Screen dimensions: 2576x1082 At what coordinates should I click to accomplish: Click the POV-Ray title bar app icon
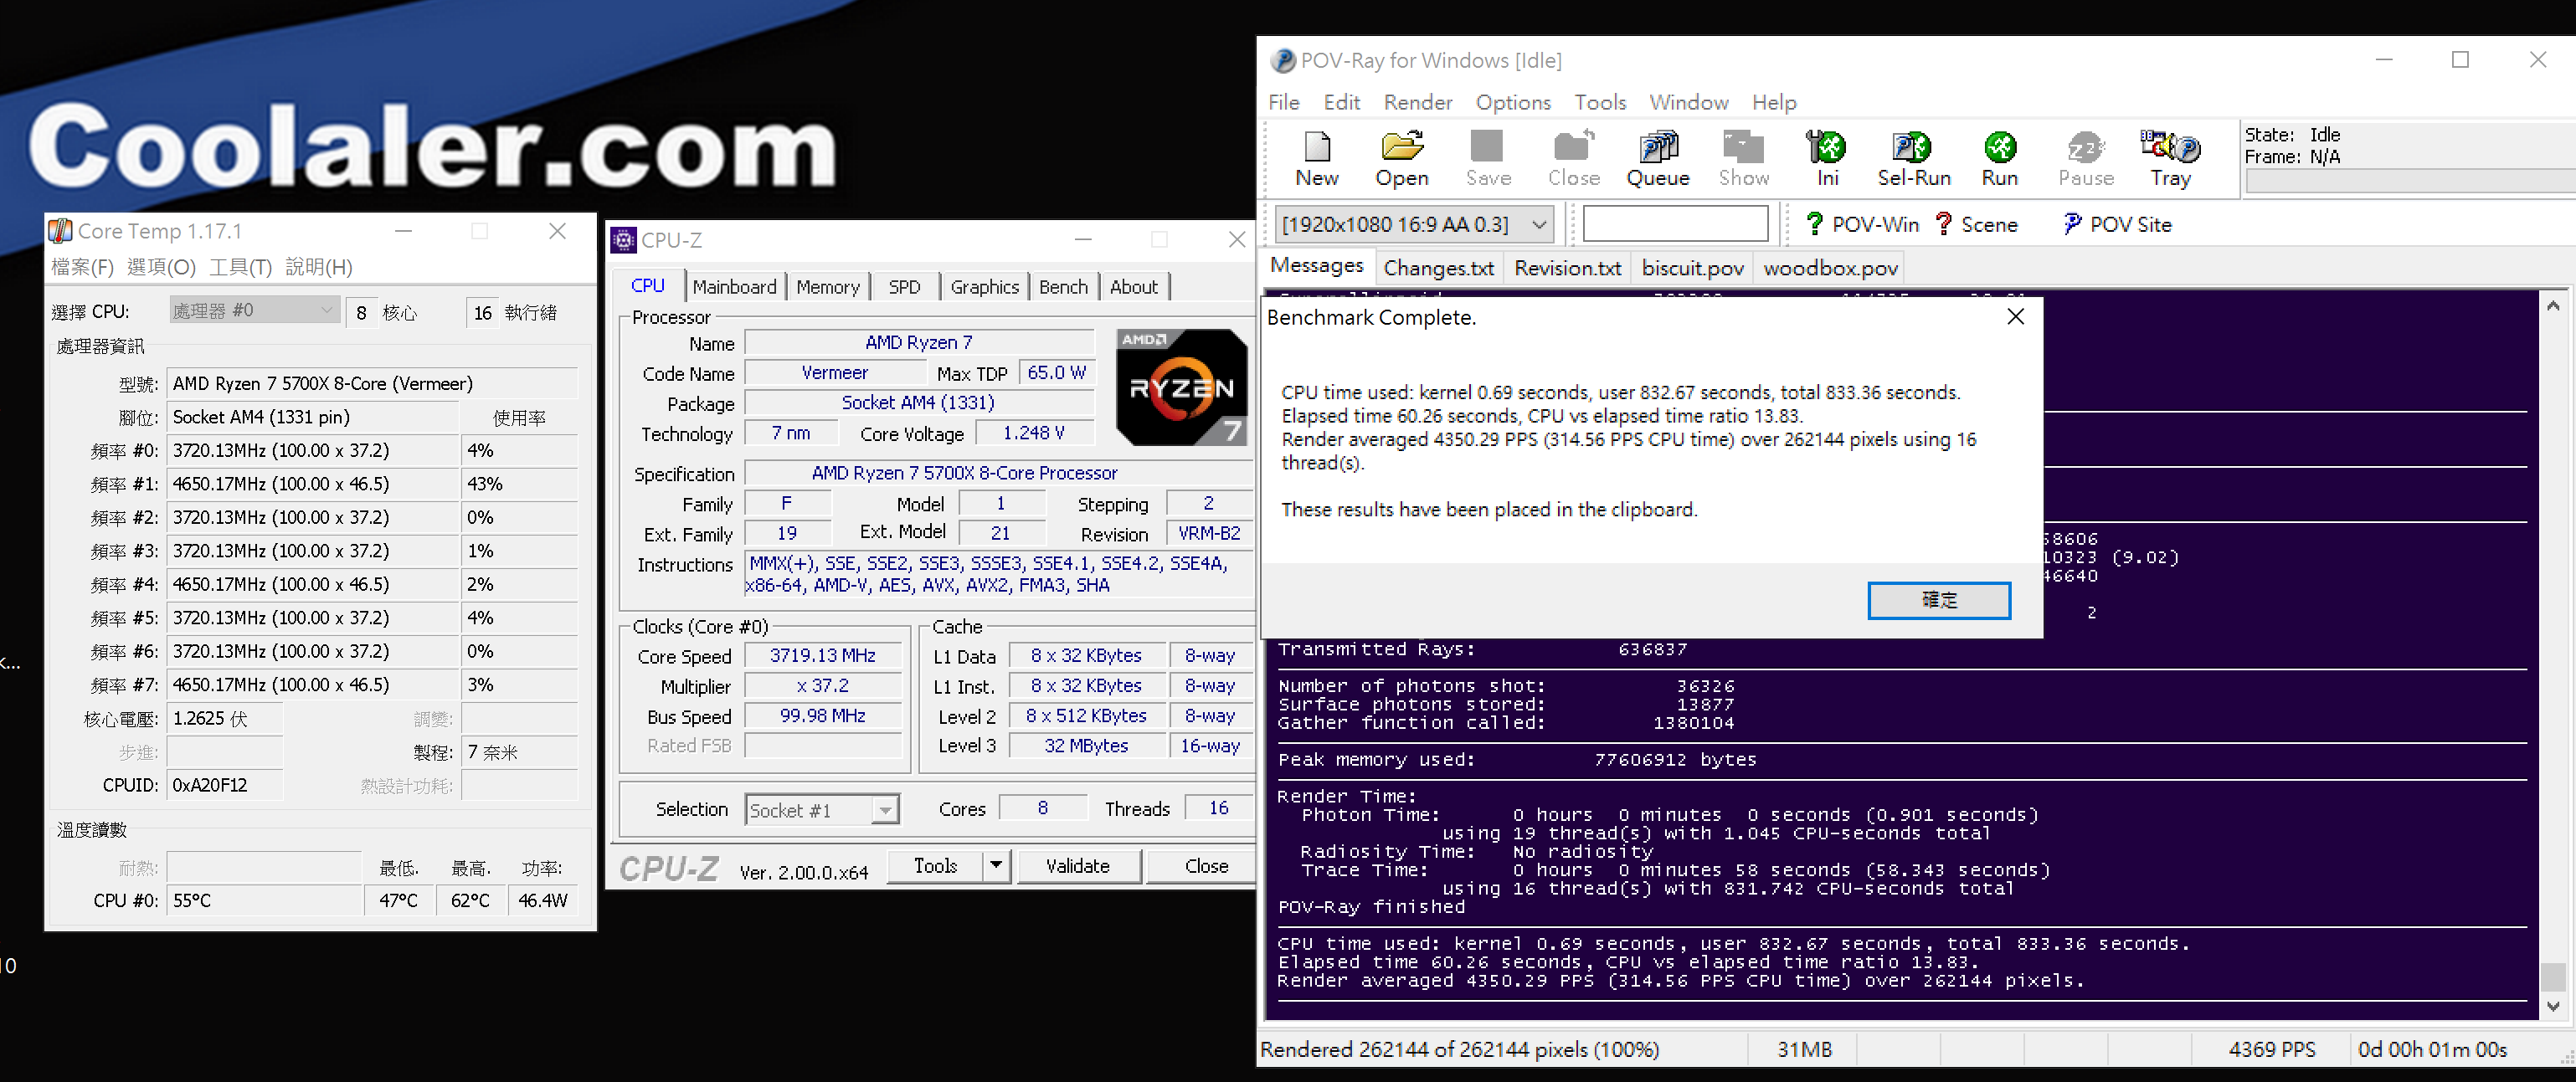tap(1282, 61)
